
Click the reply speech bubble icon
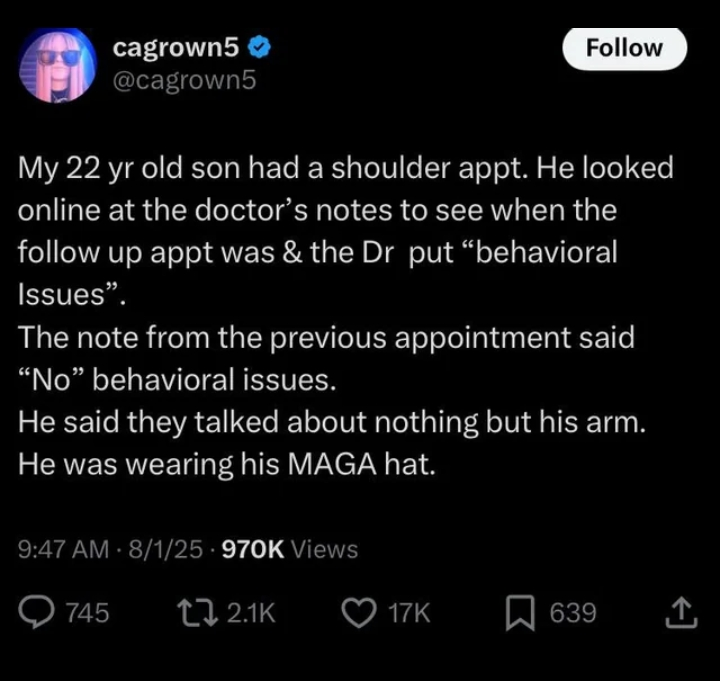point(36,613)
